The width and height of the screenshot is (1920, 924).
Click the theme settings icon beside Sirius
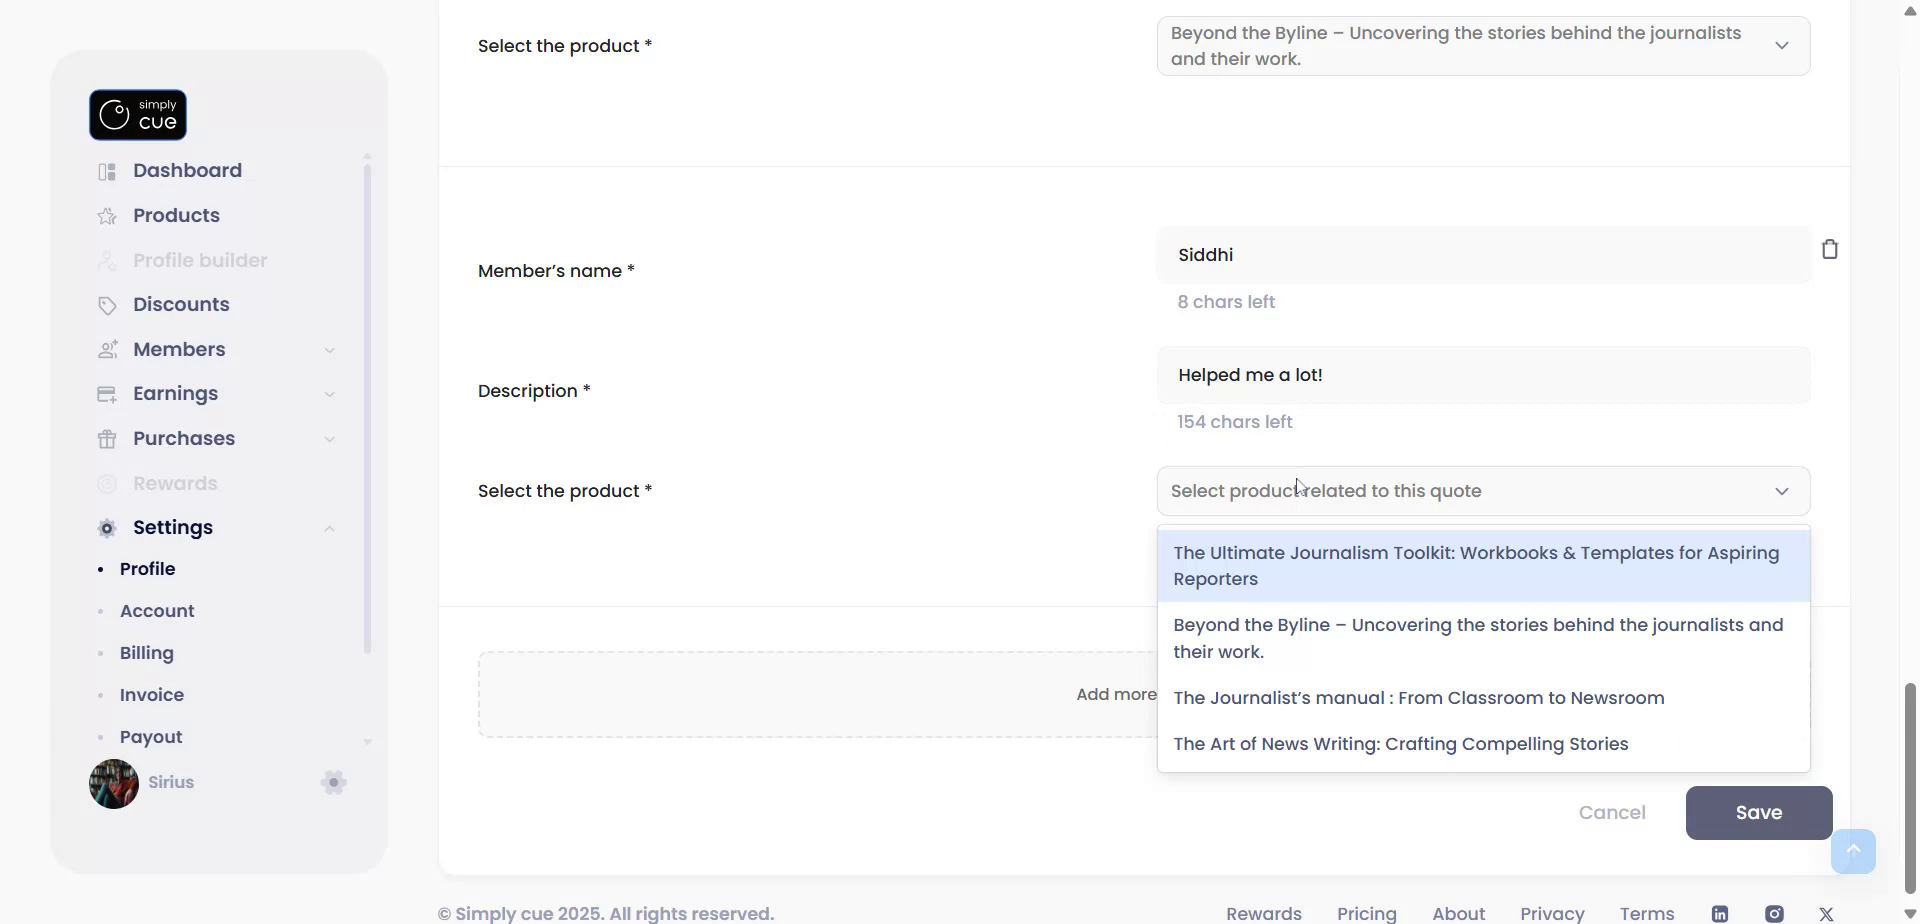tap(333, 783)
